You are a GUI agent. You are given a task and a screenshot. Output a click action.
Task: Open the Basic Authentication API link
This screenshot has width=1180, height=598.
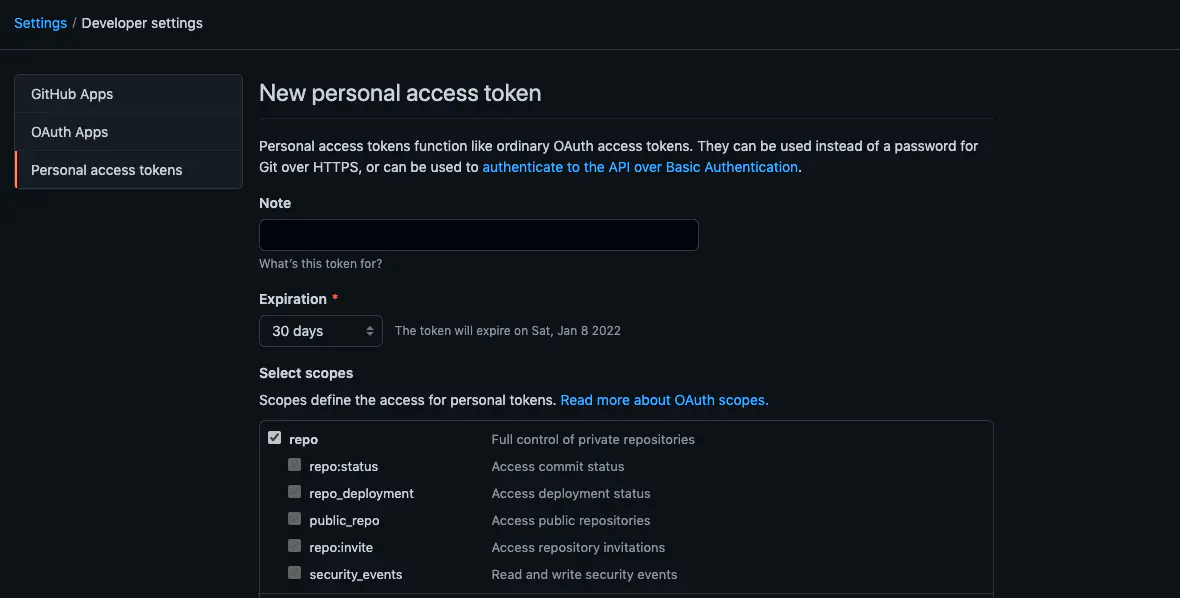pyautogui.click(x=640, y=167)
